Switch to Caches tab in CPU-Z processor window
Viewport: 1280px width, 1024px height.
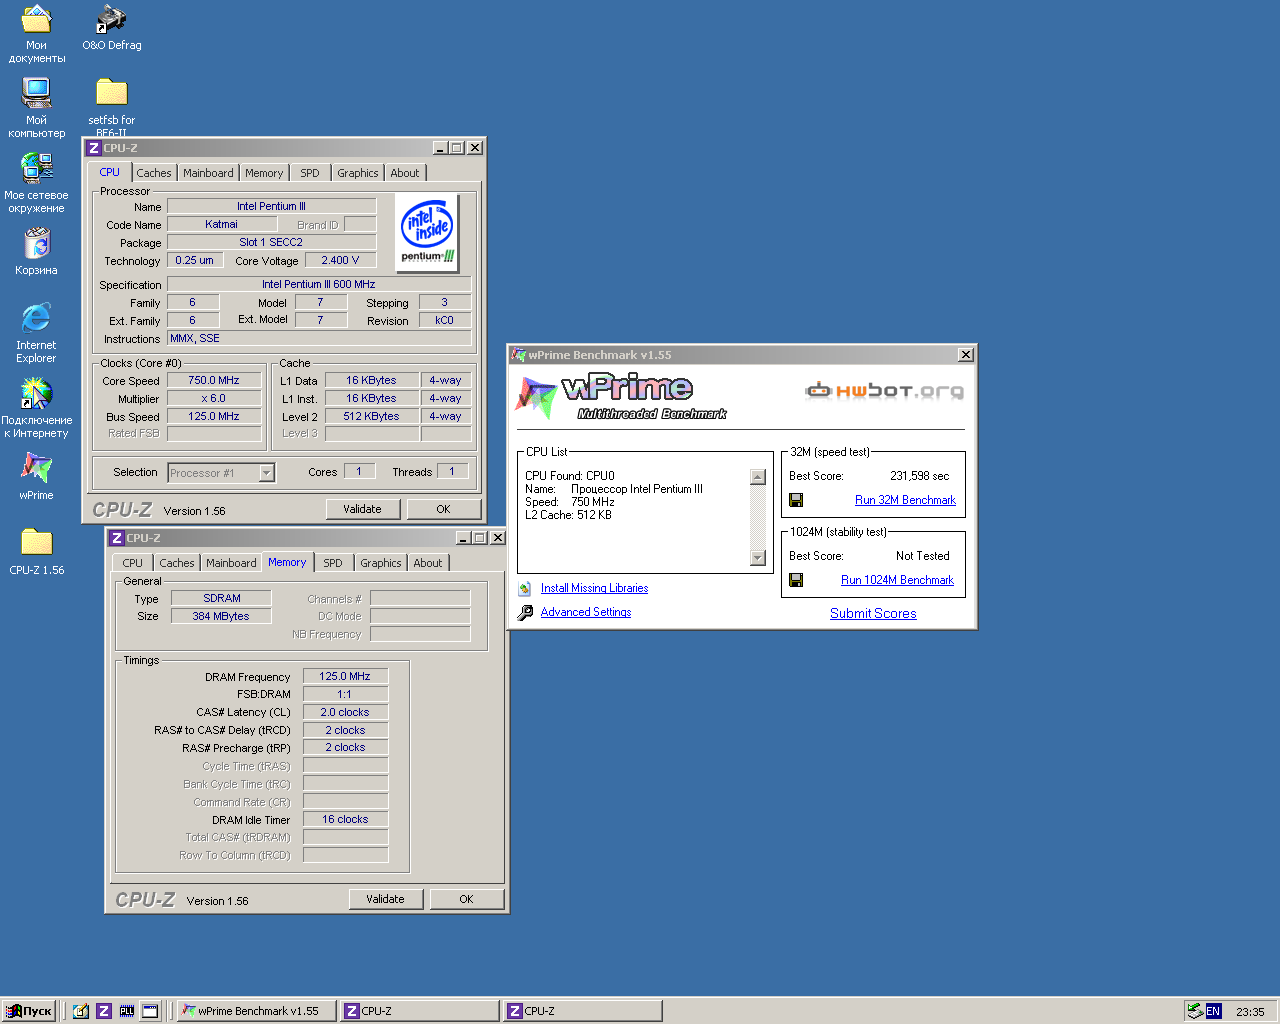[154, 173]
